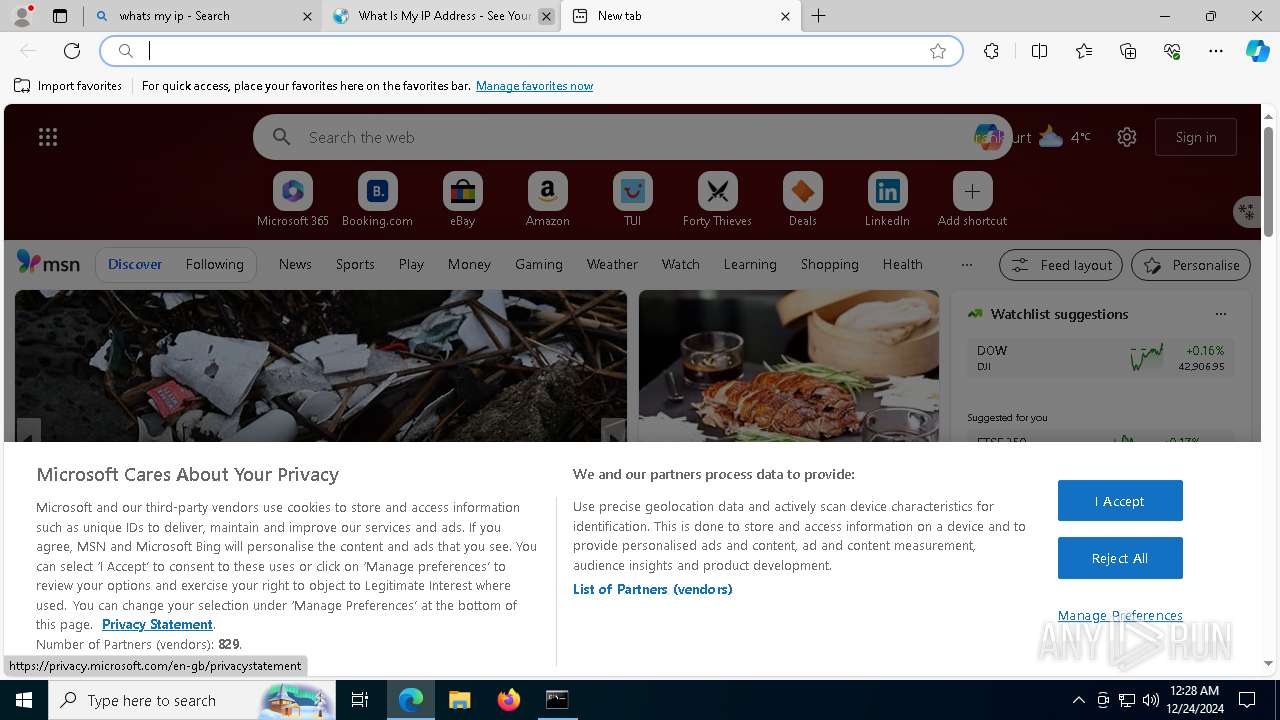Focus the browser address bar
The image size is (1280, 720).
coord(531,51)
